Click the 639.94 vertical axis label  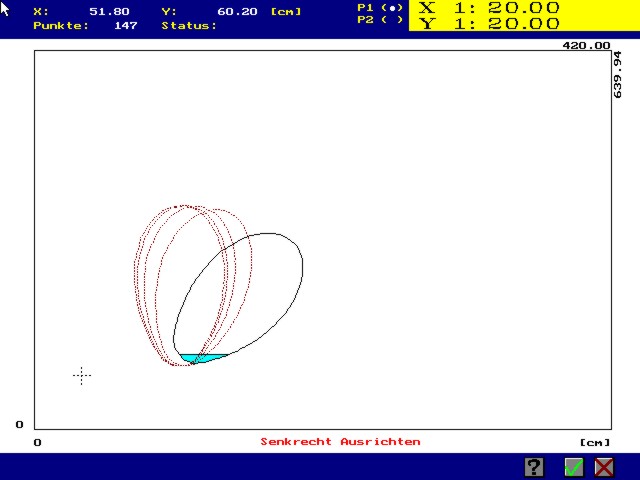[x=618, y=74]
